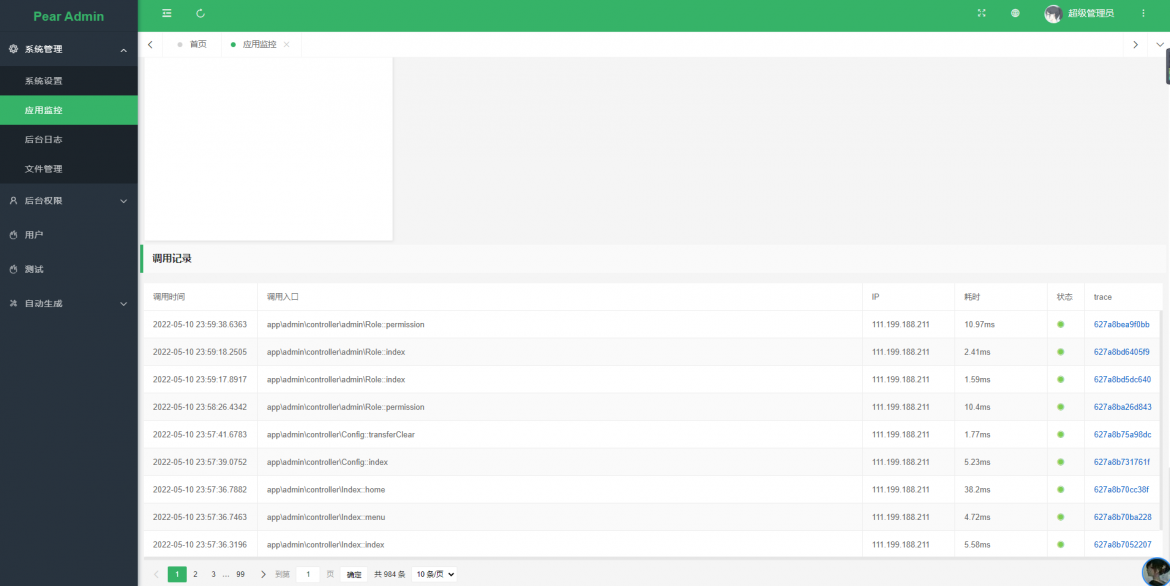This screenshot has width=1170, height=586.
Task: Open trace link 627a8bd6405f9
Action: coord(1121,352)
